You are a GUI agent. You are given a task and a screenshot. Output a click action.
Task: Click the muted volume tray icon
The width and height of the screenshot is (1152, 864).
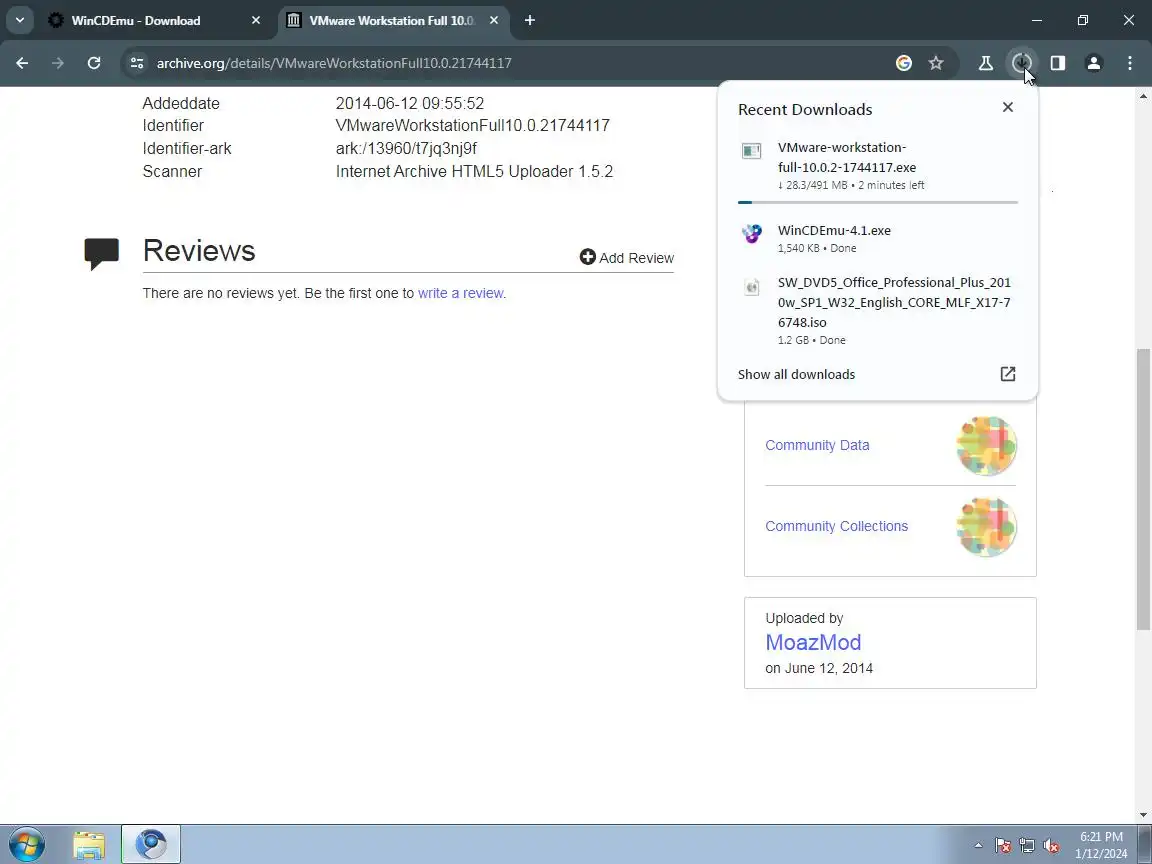coord(1051,846)
